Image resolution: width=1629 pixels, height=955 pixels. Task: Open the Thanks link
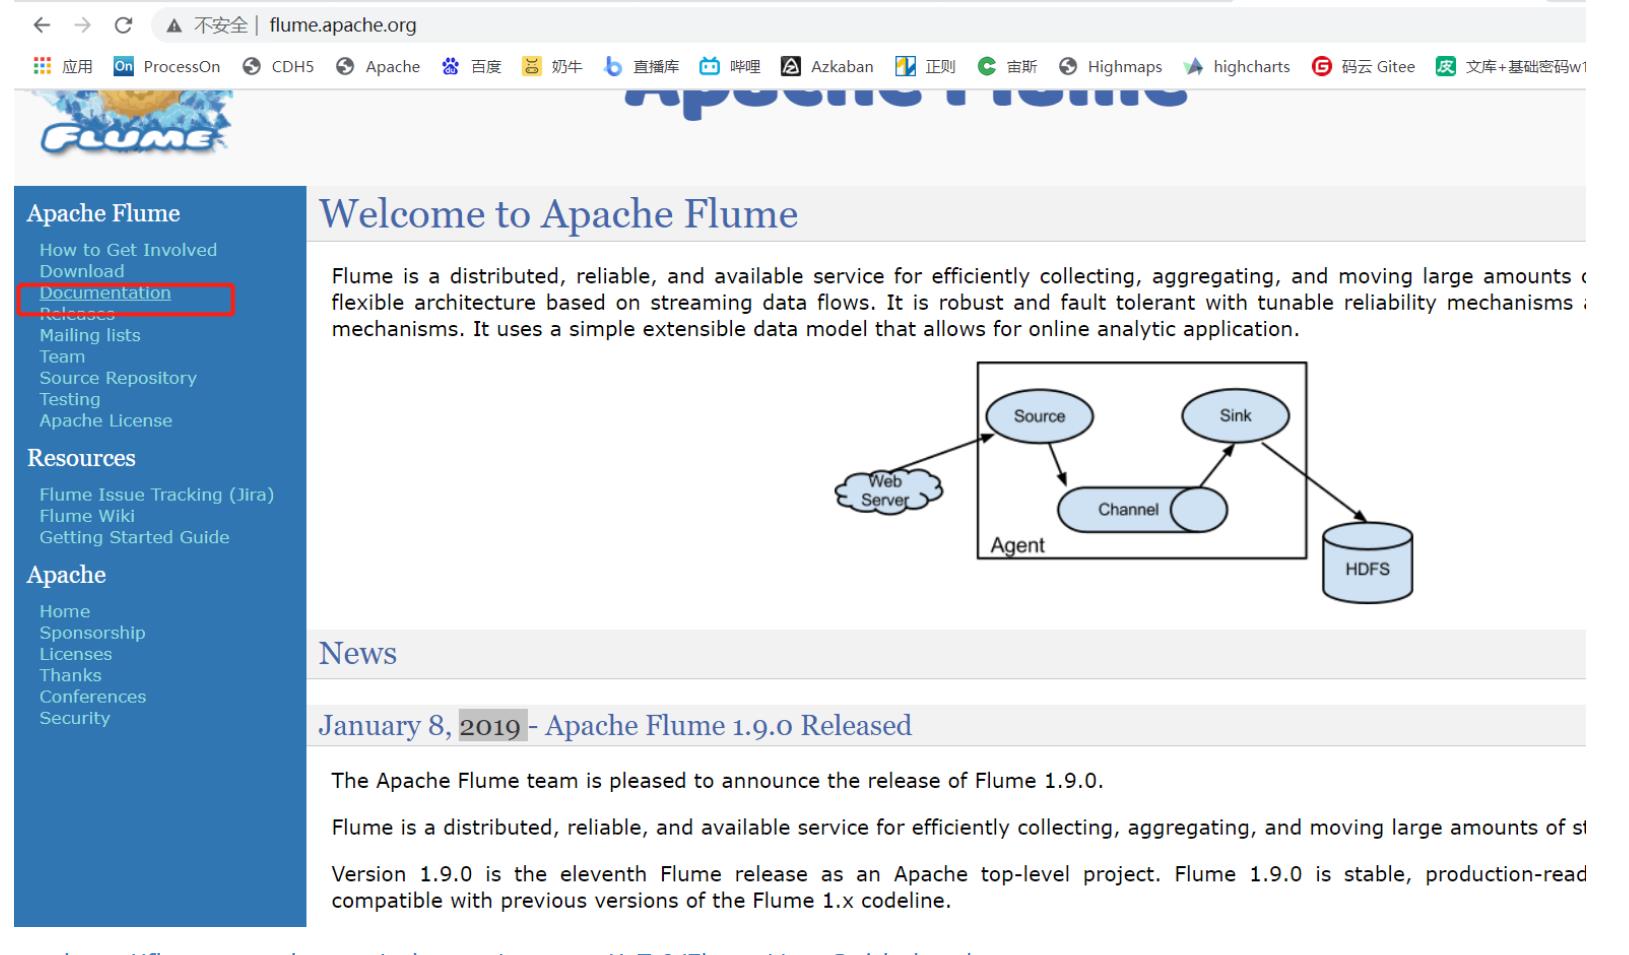tap(70, 675)
